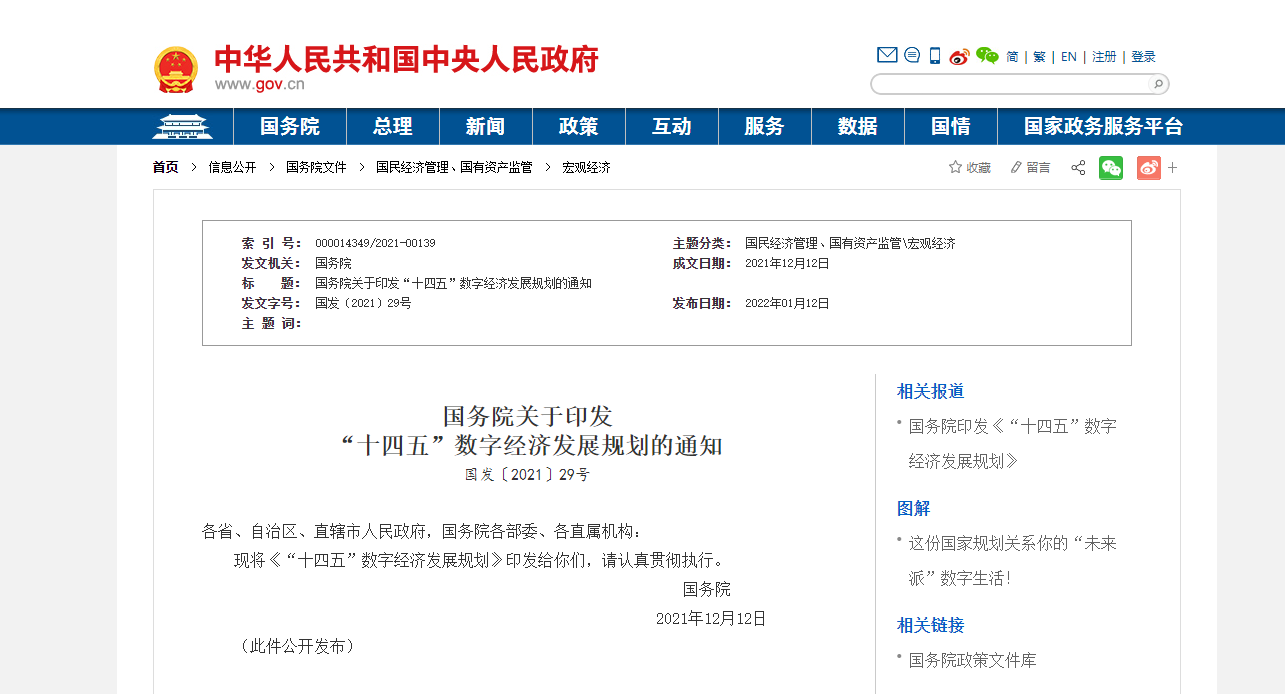Open the speech bubble message icon
The image size is (1285, 694).
coord(912,55)
